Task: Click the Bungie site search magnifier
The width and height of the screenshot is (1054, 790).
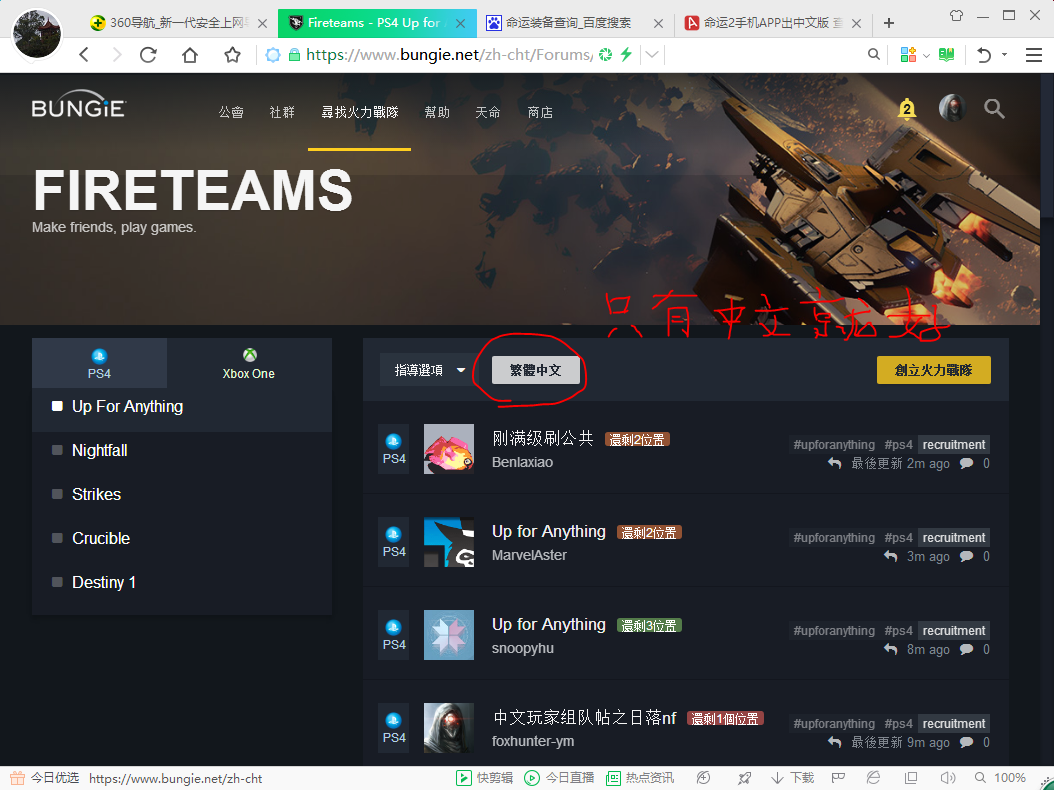Action: pos(994,108)
